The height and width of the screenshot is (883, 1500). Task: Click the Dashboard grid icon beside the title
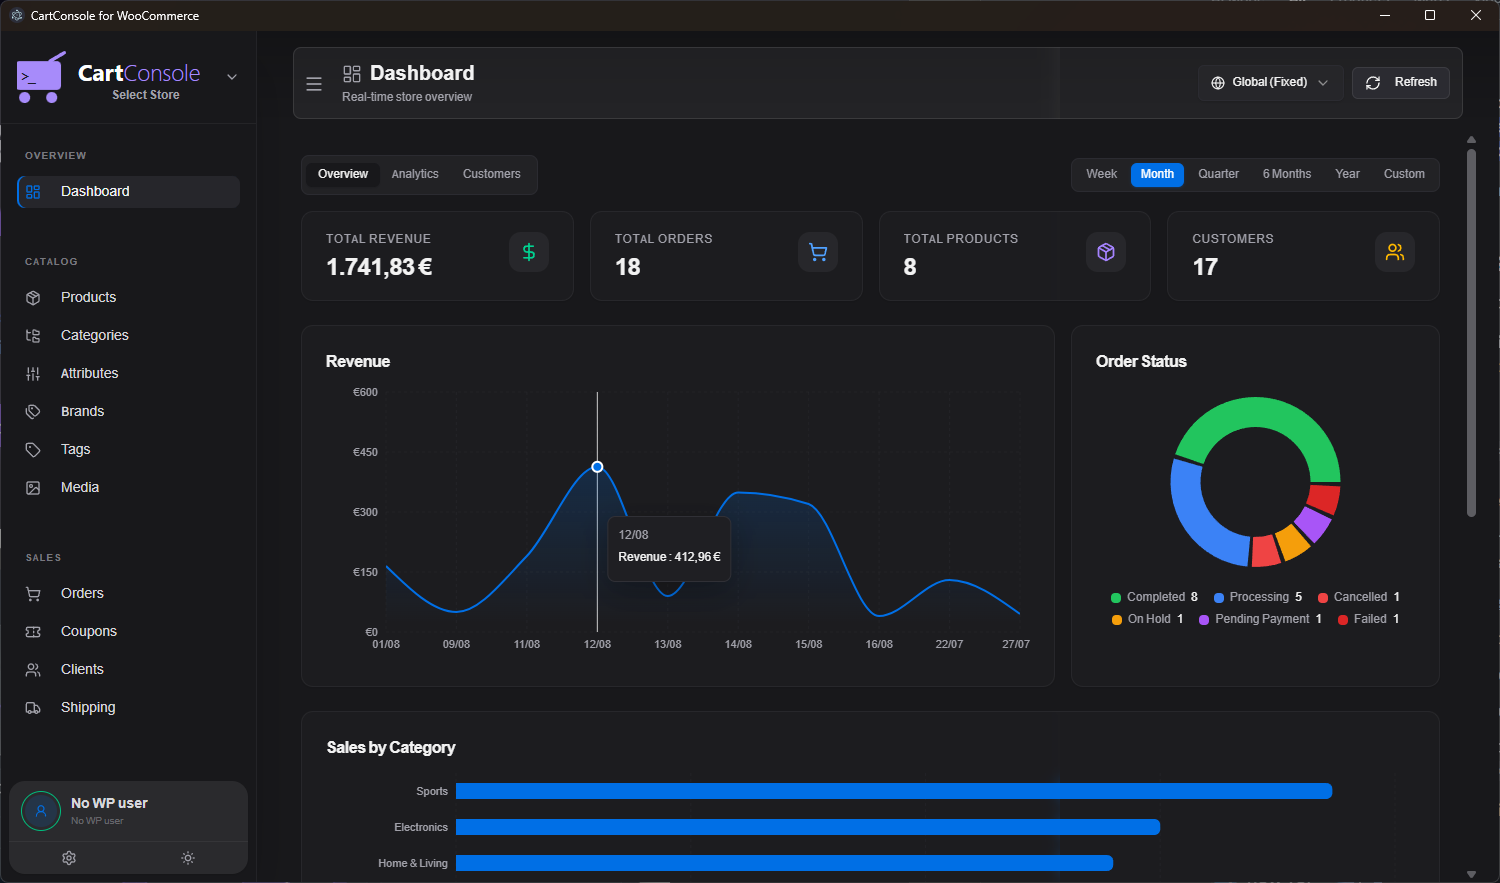[352, 74]
